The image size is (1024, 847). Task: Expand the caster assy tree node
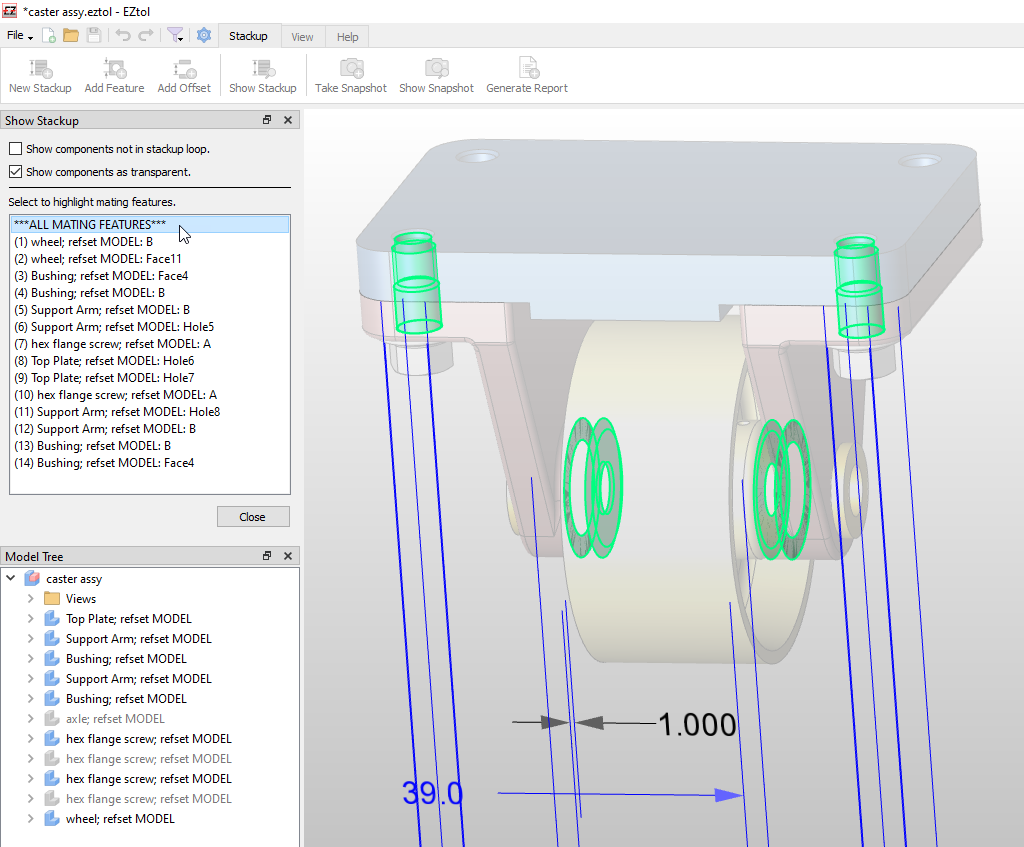coord(10,578)
